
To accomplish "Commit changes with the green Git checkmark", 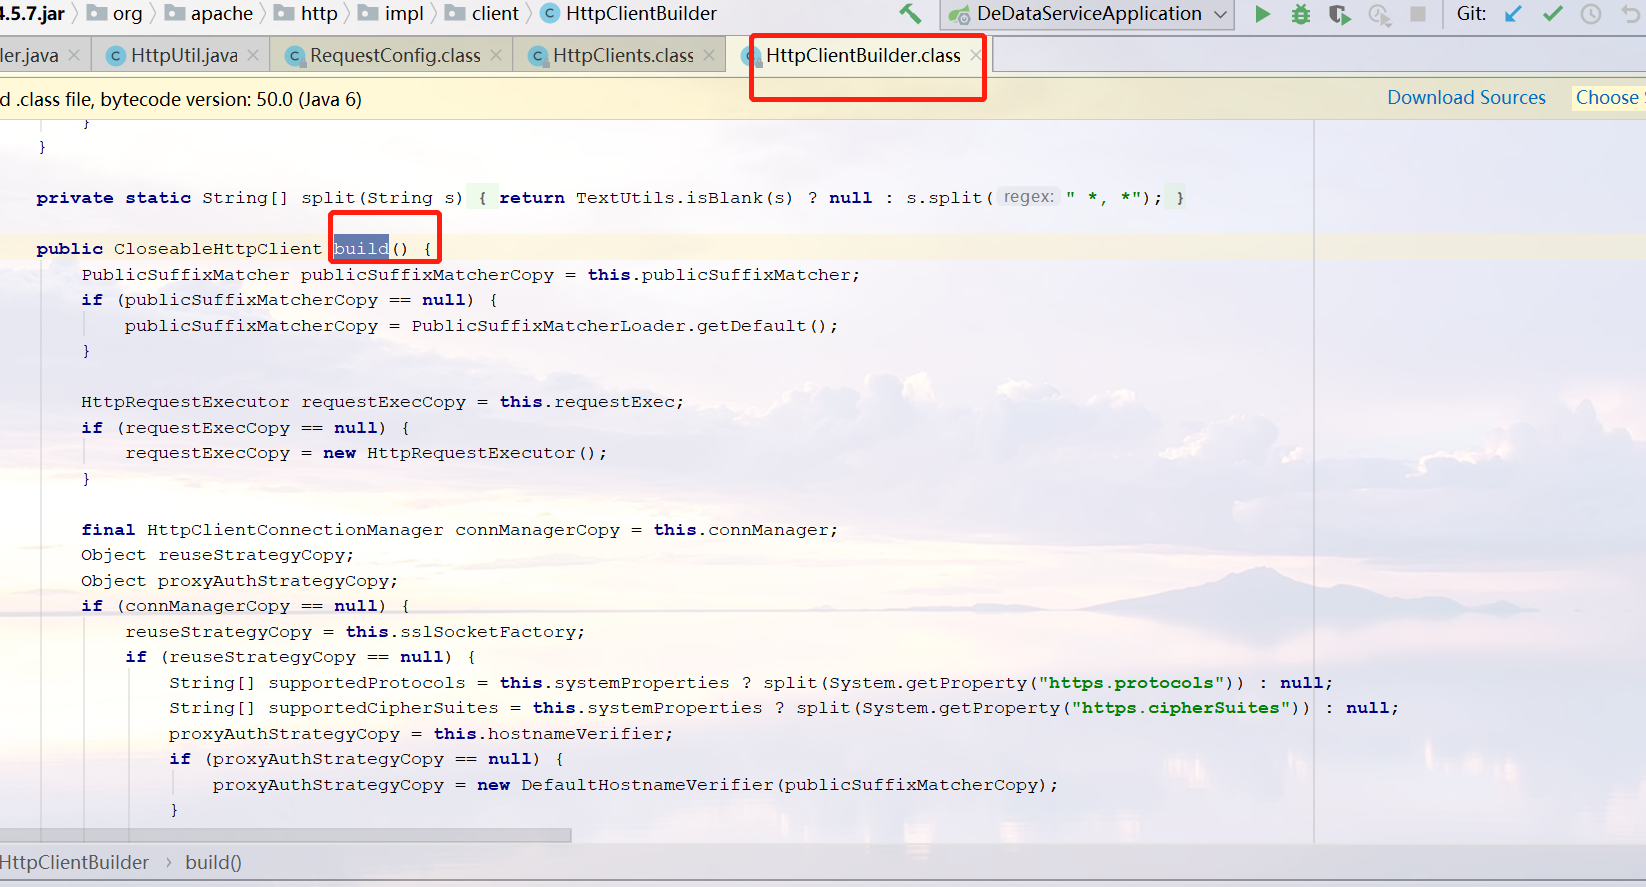I will pyautogui.click(x=1552, y=14).
